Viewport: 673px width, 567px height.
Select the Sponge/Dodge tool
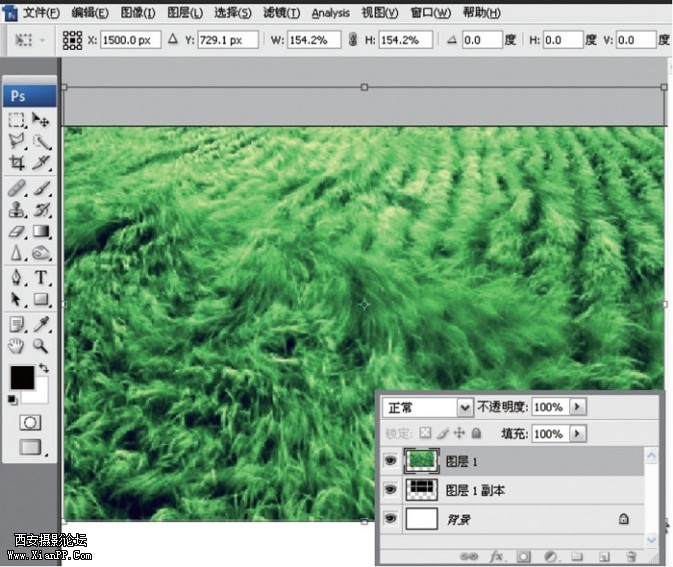[41, 253]
